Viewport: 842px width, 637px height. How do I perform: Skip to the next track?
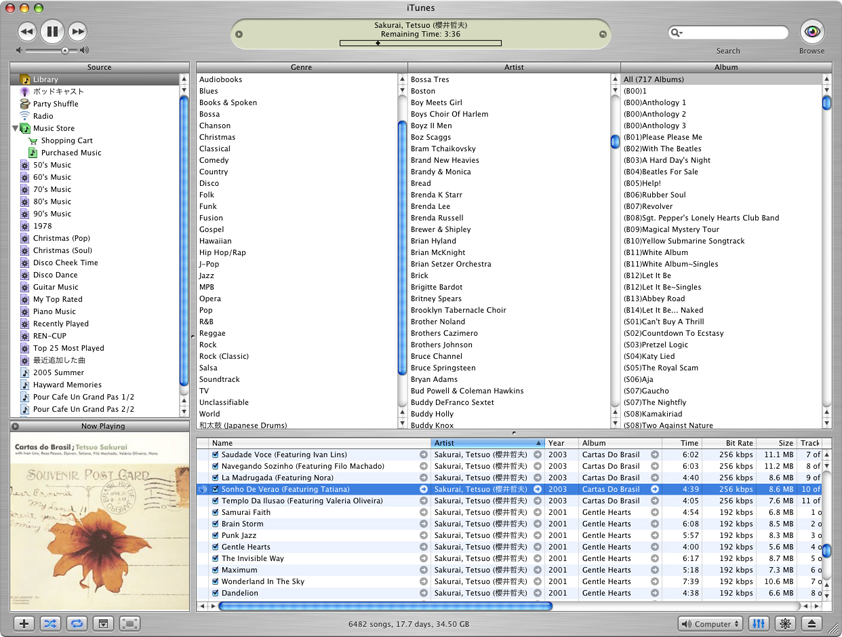(78, 31)
